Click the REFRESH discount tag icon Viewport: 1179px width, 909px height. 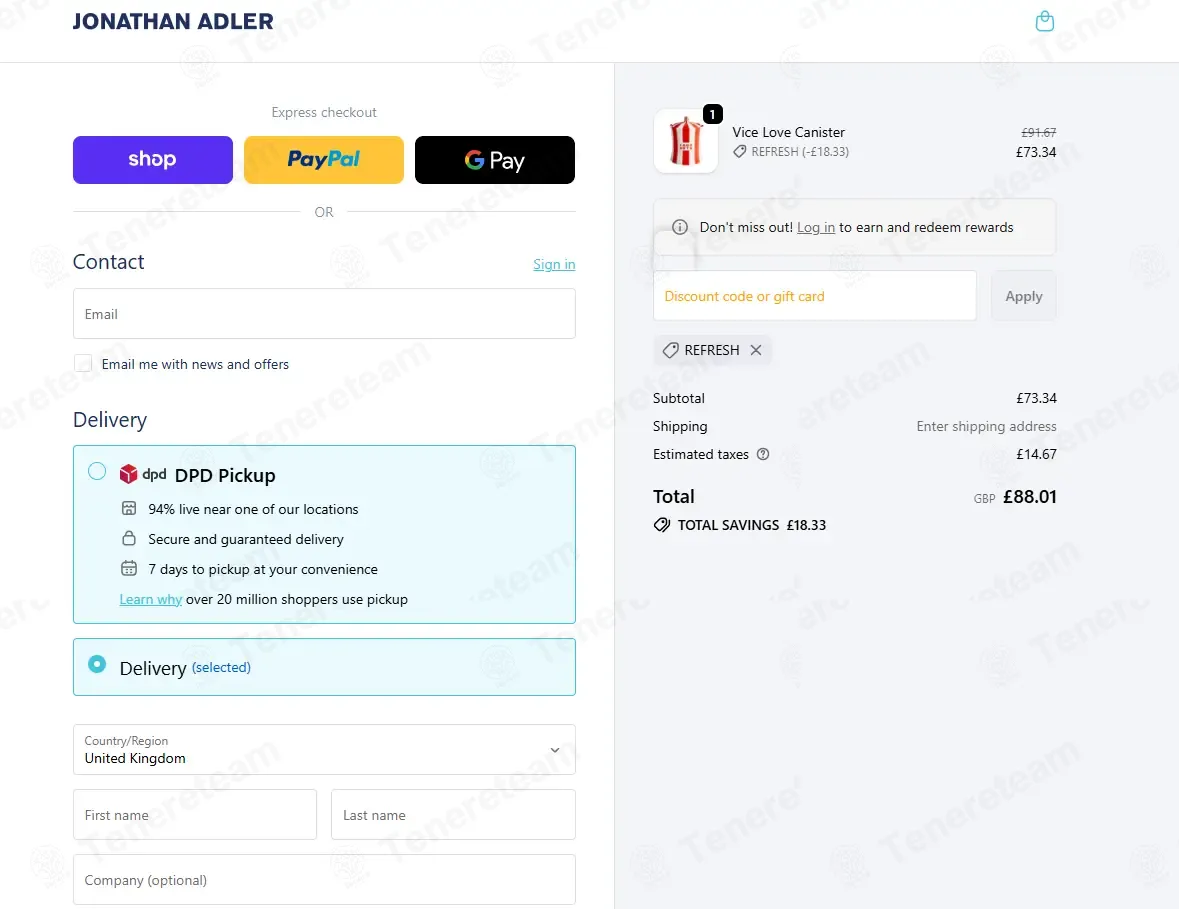(670, 350)
